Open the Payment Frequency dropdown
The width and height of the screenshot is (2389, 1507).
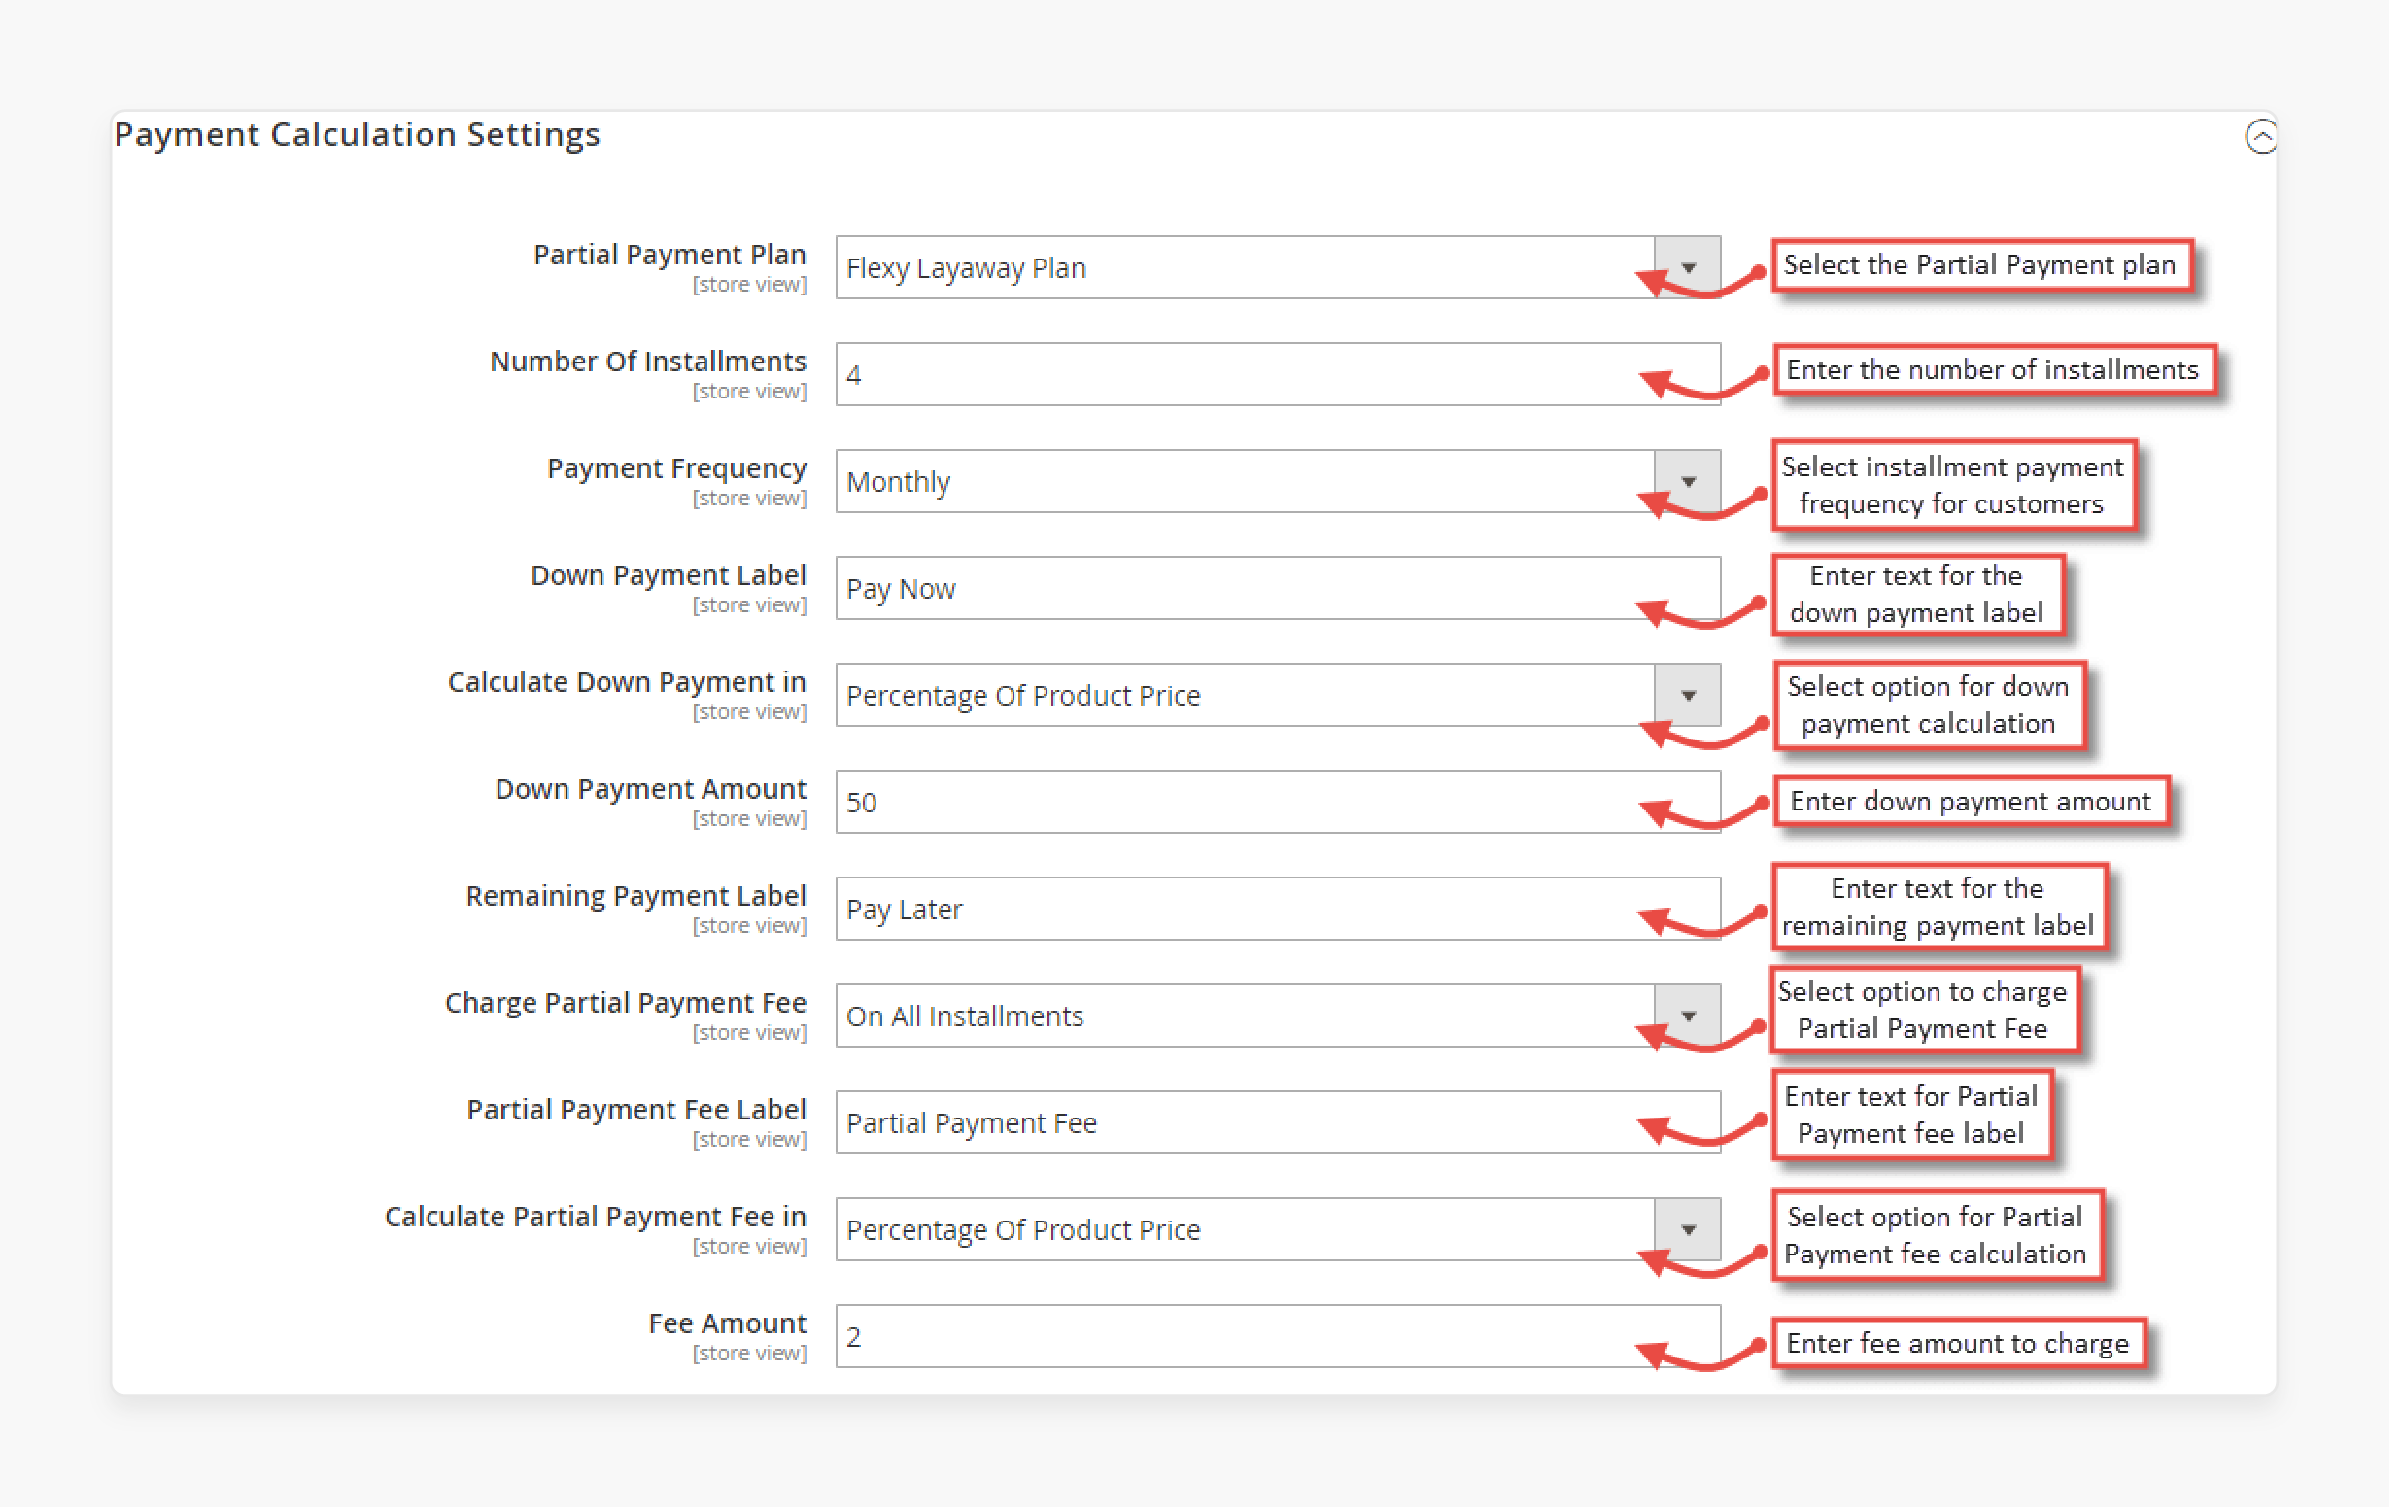click(1278, 481)
